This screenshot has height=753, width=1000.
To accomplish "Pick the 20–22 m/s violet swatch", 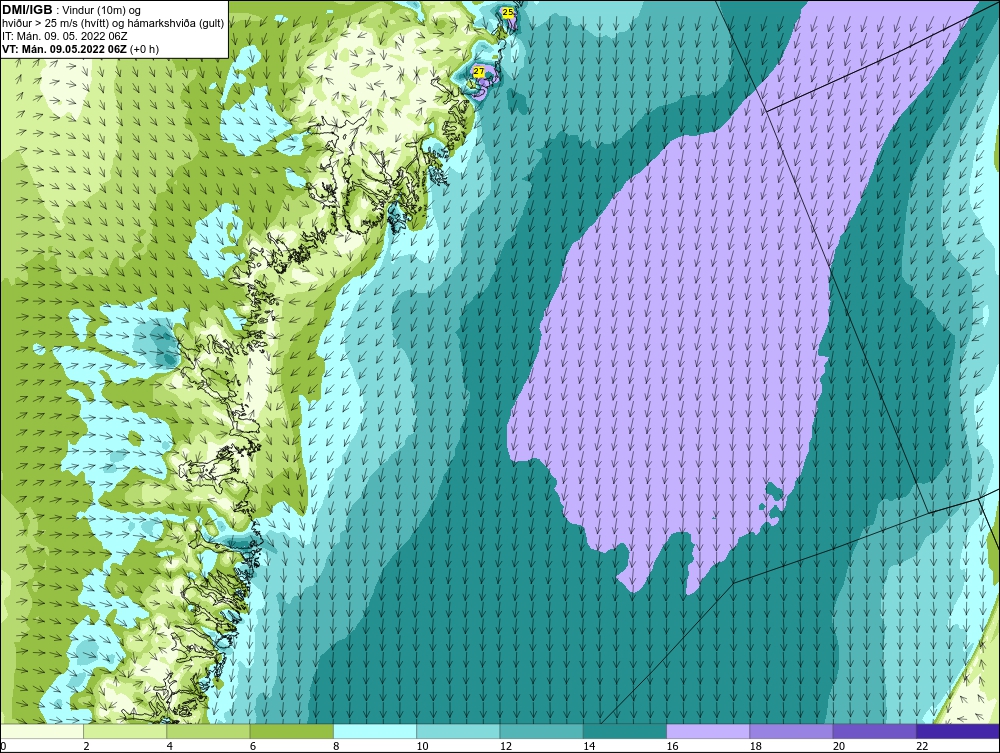I will [875, 731].
